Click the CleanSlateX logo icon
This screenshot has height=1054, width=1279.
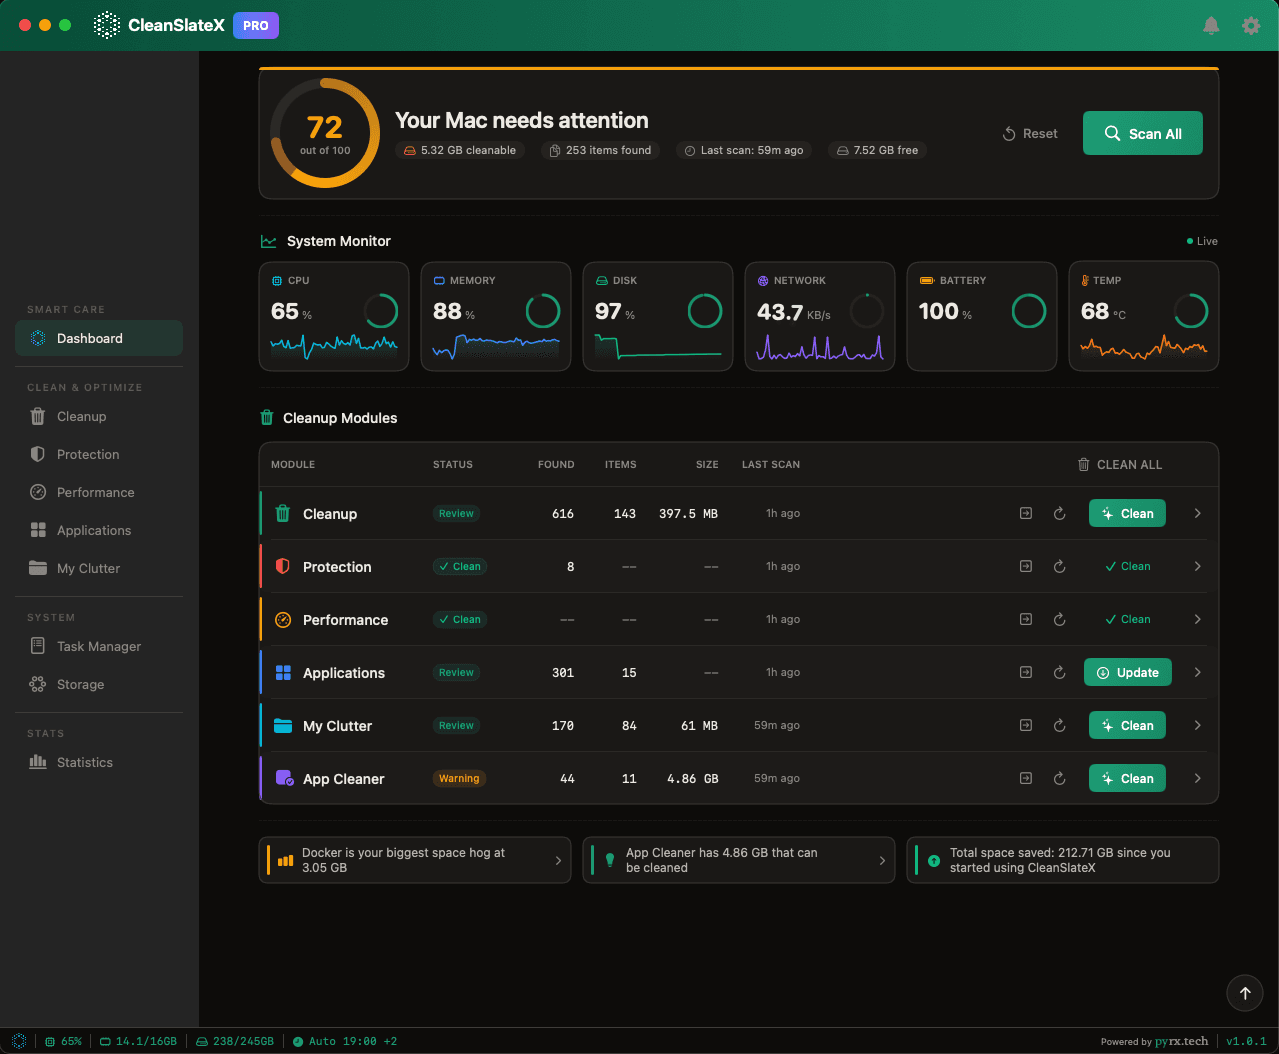pyautogui.click(x=107, y=25)
